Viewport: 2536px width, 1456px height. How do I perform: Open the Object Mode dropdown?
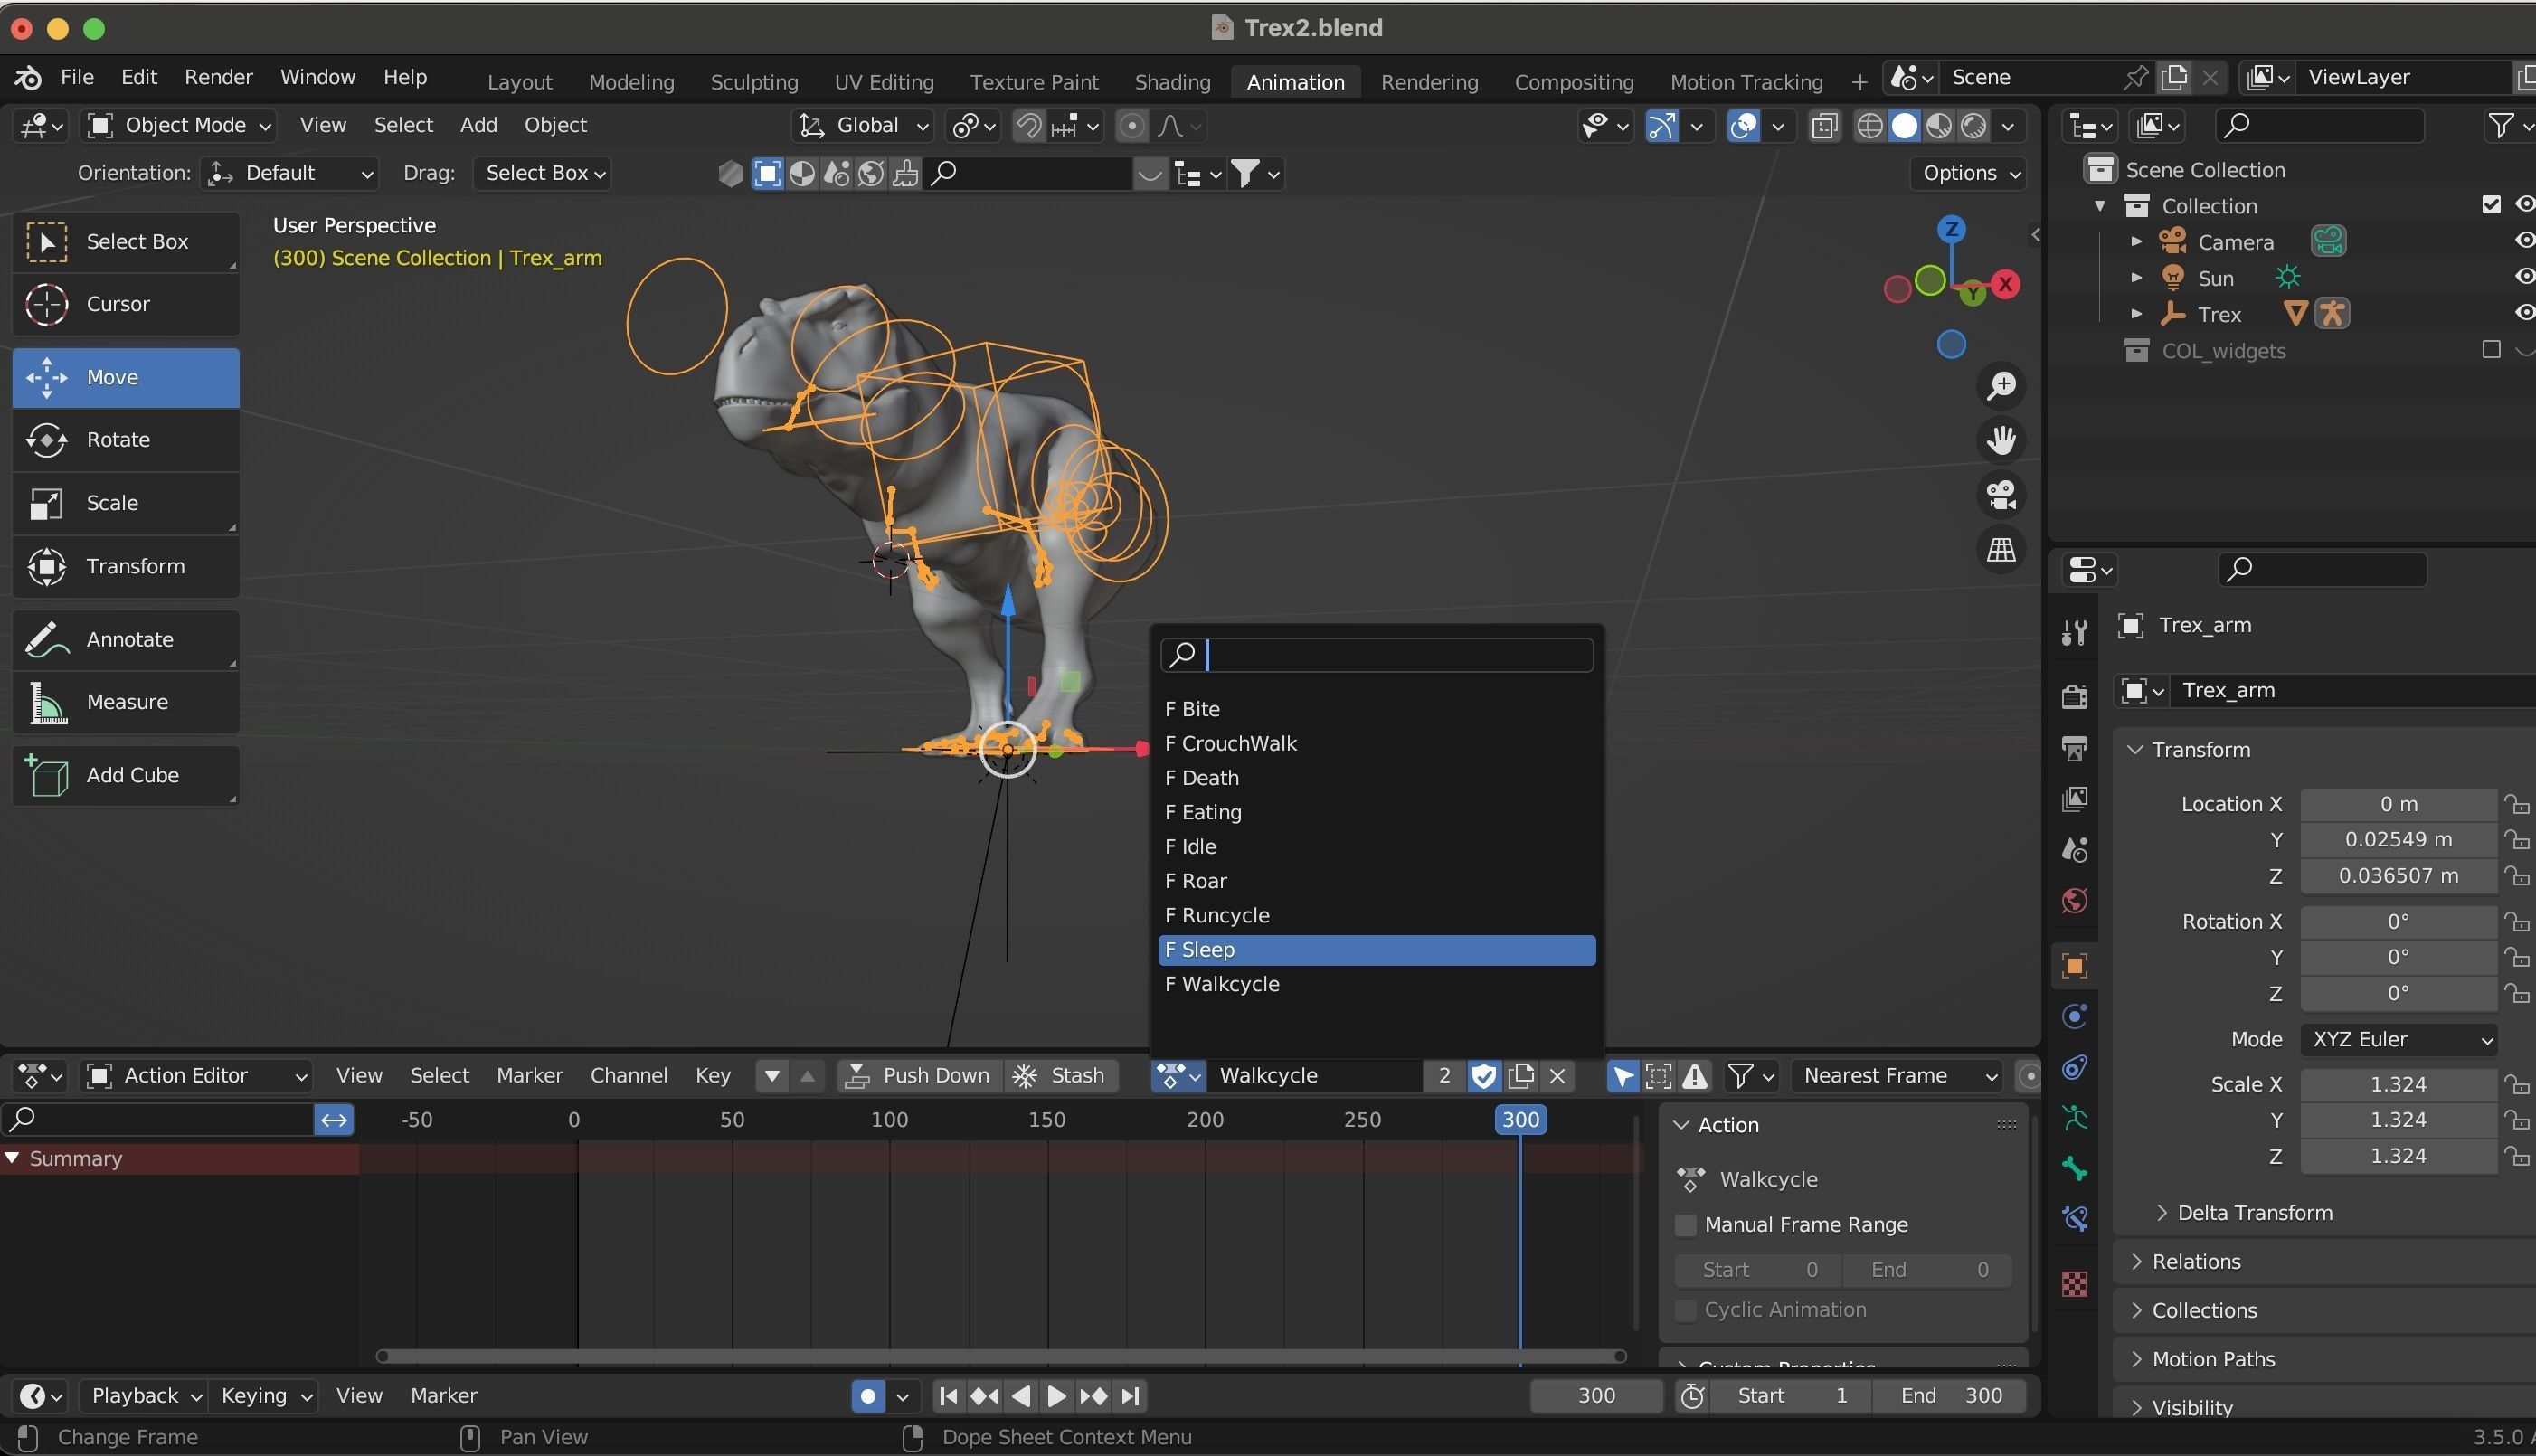(x=180, y=125)
